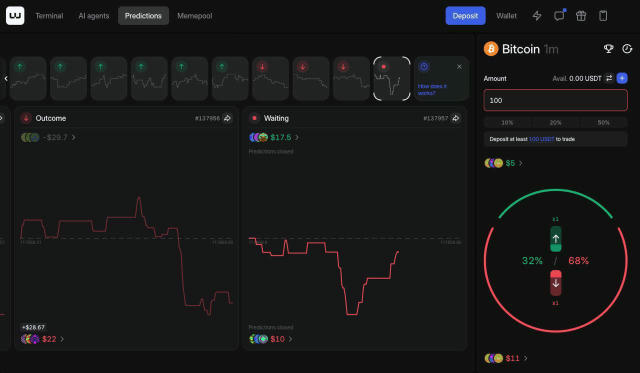Select the Predictions tab

[143, 16]
